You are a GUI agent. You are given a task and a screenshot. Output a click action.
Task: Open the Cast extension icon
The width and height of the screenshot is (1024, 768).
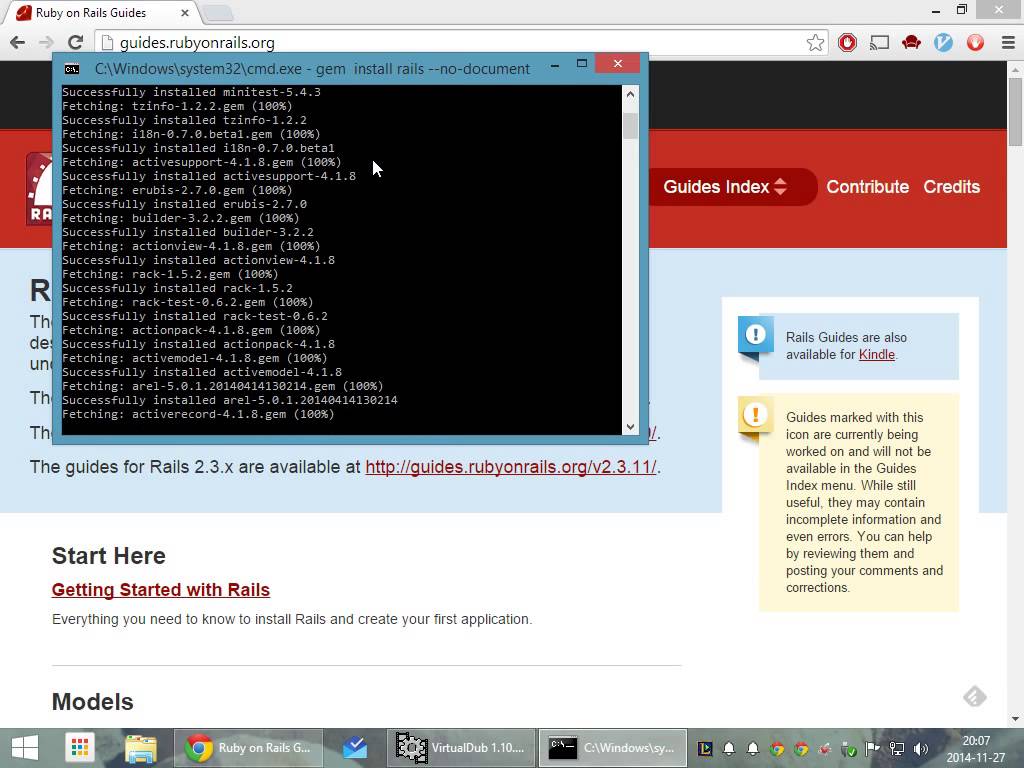pos(879,43)
